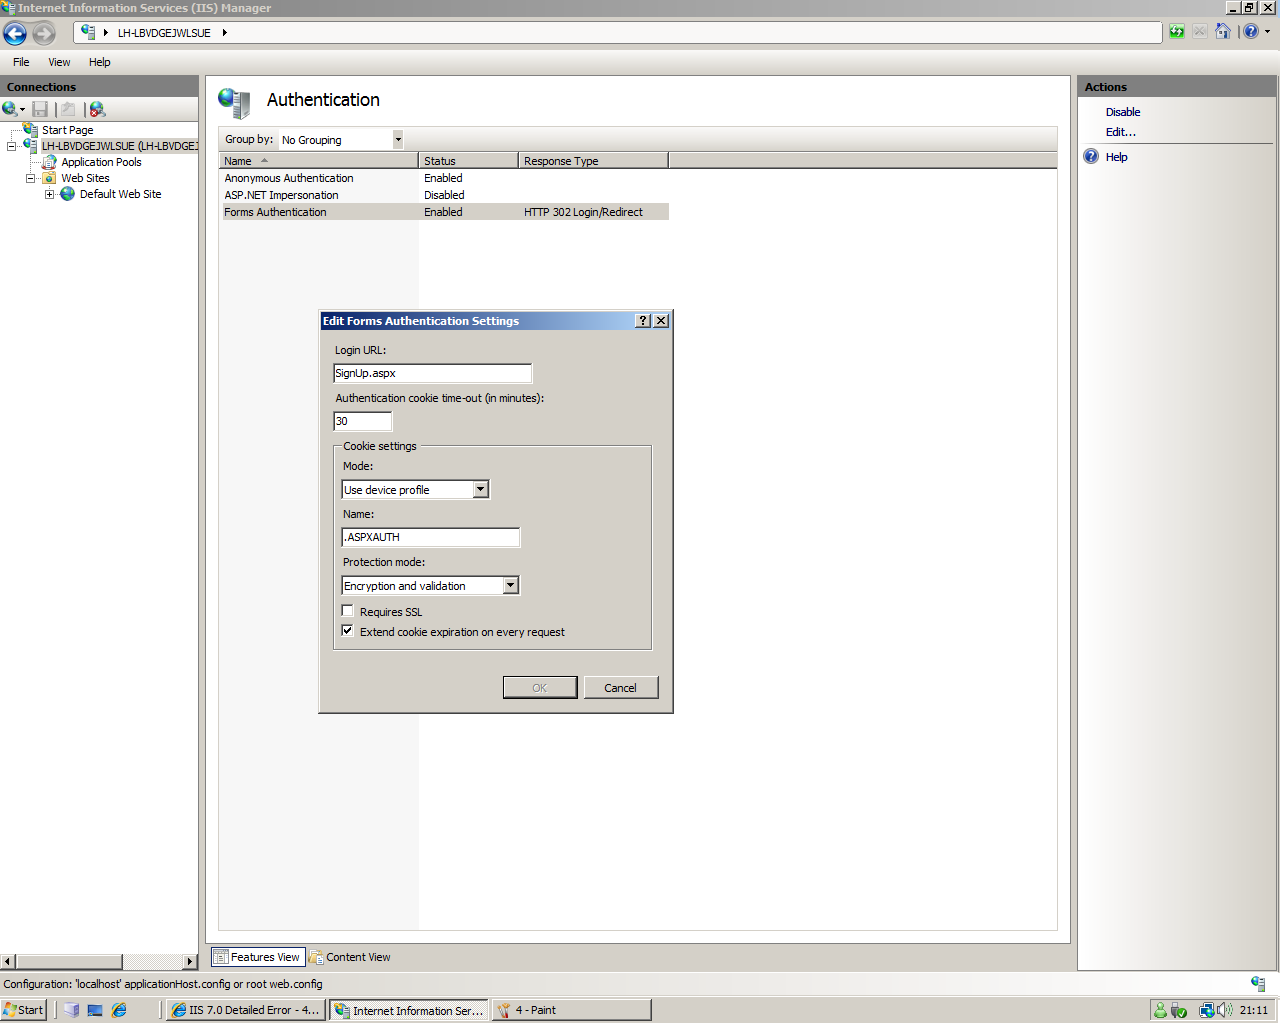
Task: Sort by the Response Type column header
Action: (593, 161)
